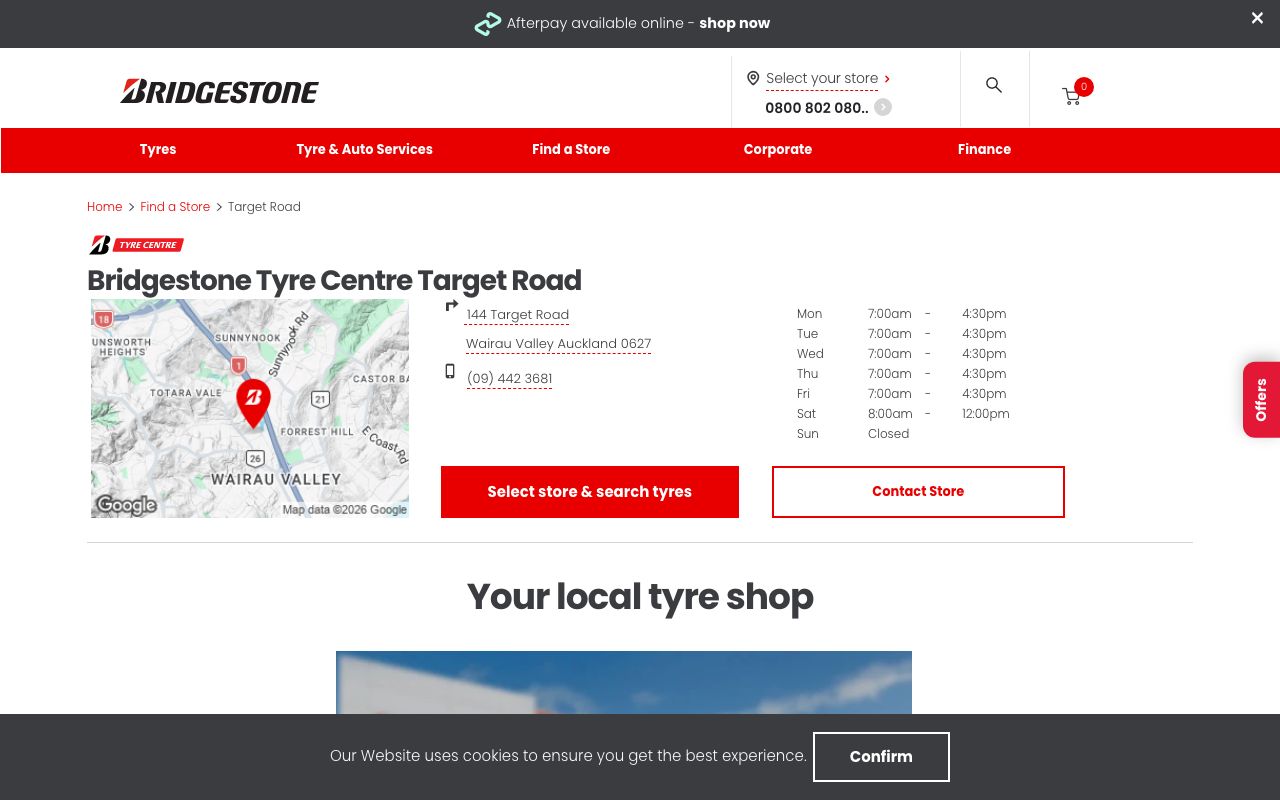Open the search magnifier icon
Image resolution: width=1280 pixels, height=800 pixels.
pyautogui.click(x=994, y=85)
